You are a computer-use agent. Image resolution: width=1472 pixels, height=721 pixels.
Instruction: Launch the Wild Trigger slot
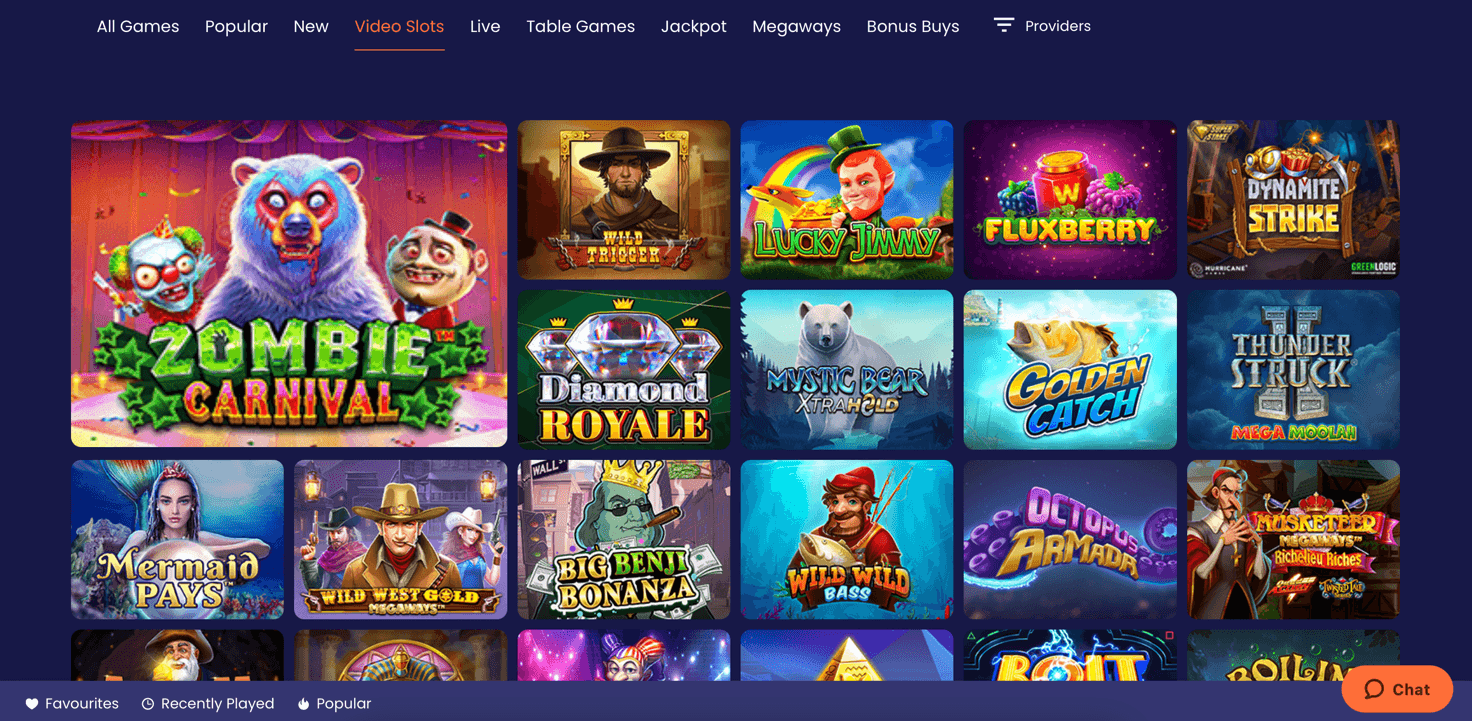click(x=624, y=200)
